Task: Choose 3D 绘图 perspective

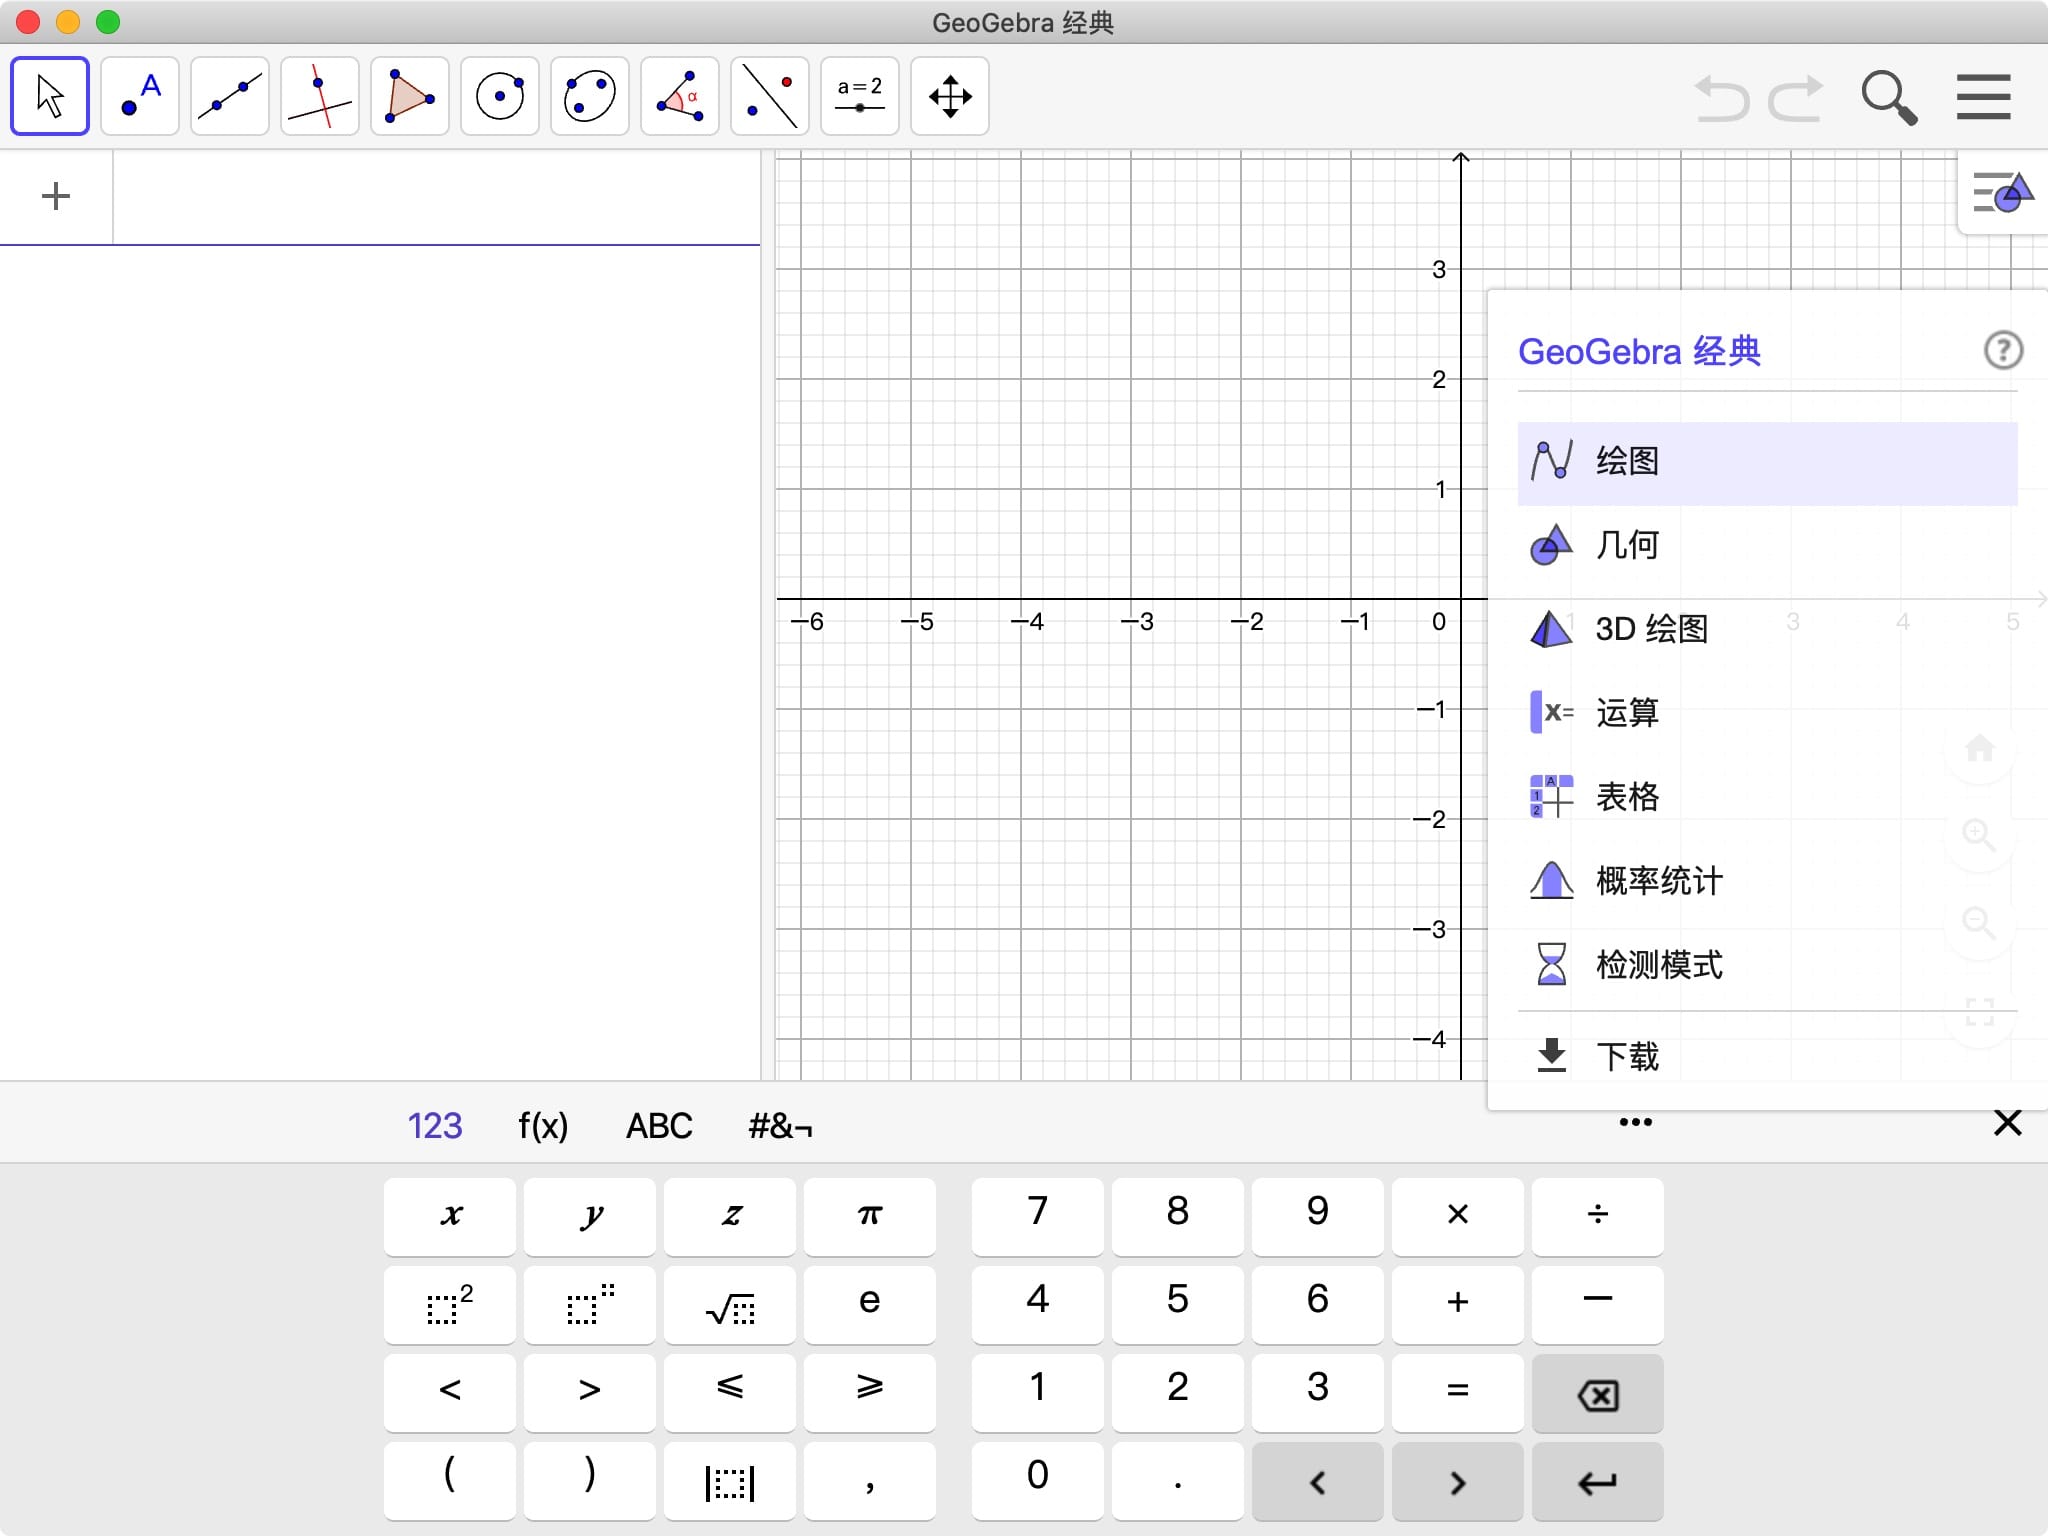Action: (1650, 629)
